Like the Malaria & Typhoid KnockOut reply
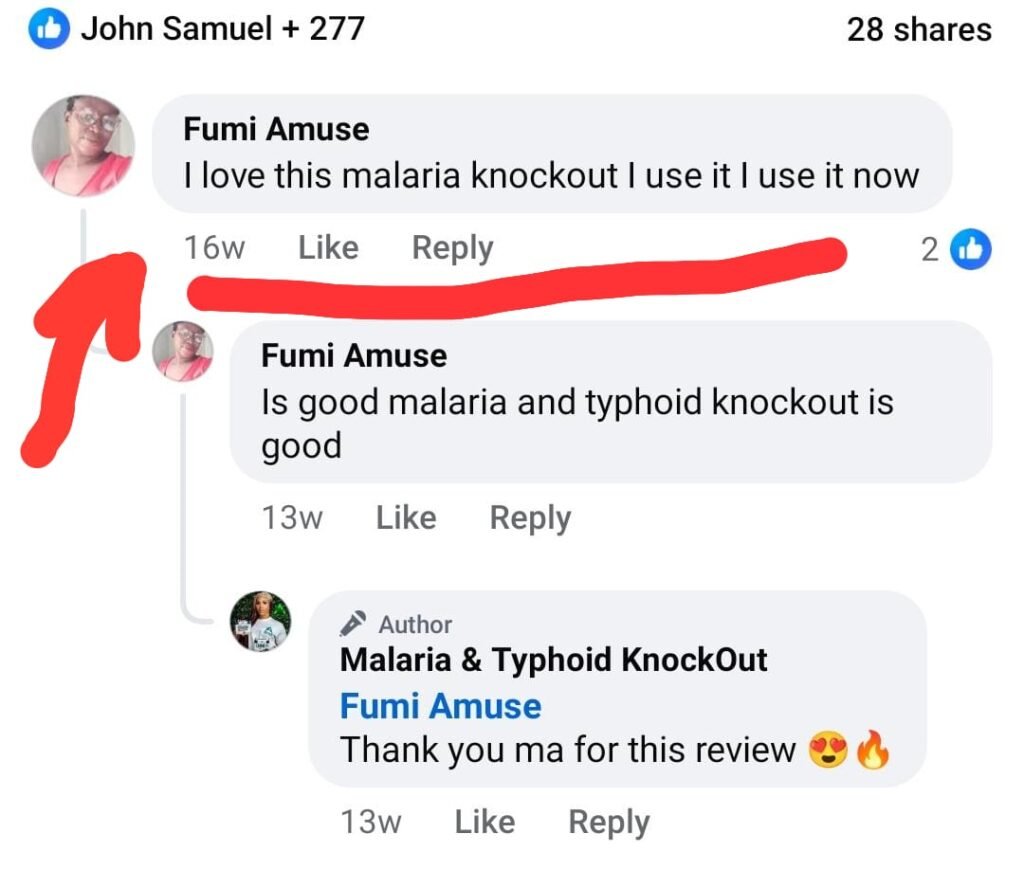1024x888 pixels. (x=484, y=822)
